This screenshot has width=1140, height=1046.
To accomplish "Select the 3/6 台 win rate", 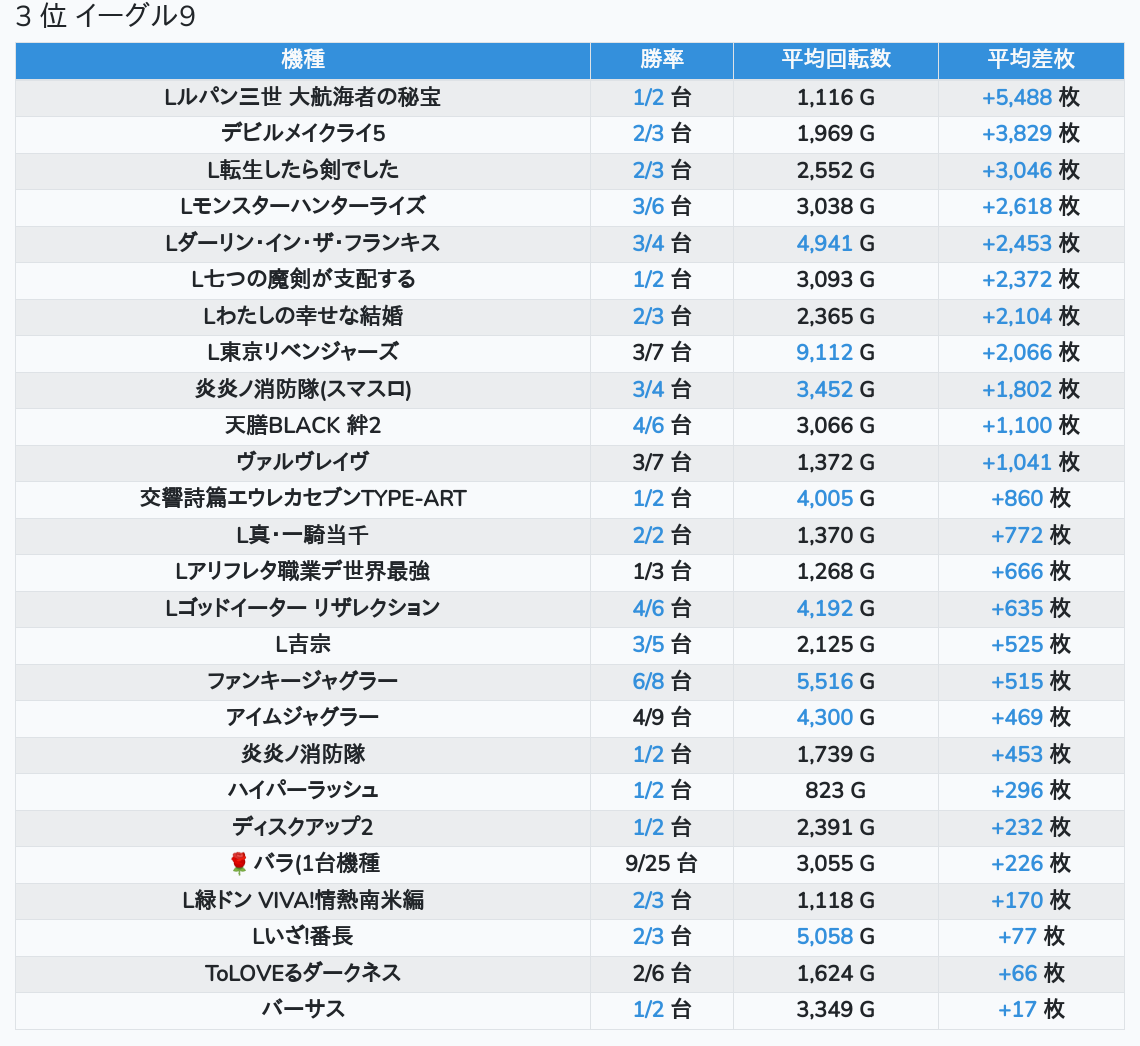I will (662, 206).
